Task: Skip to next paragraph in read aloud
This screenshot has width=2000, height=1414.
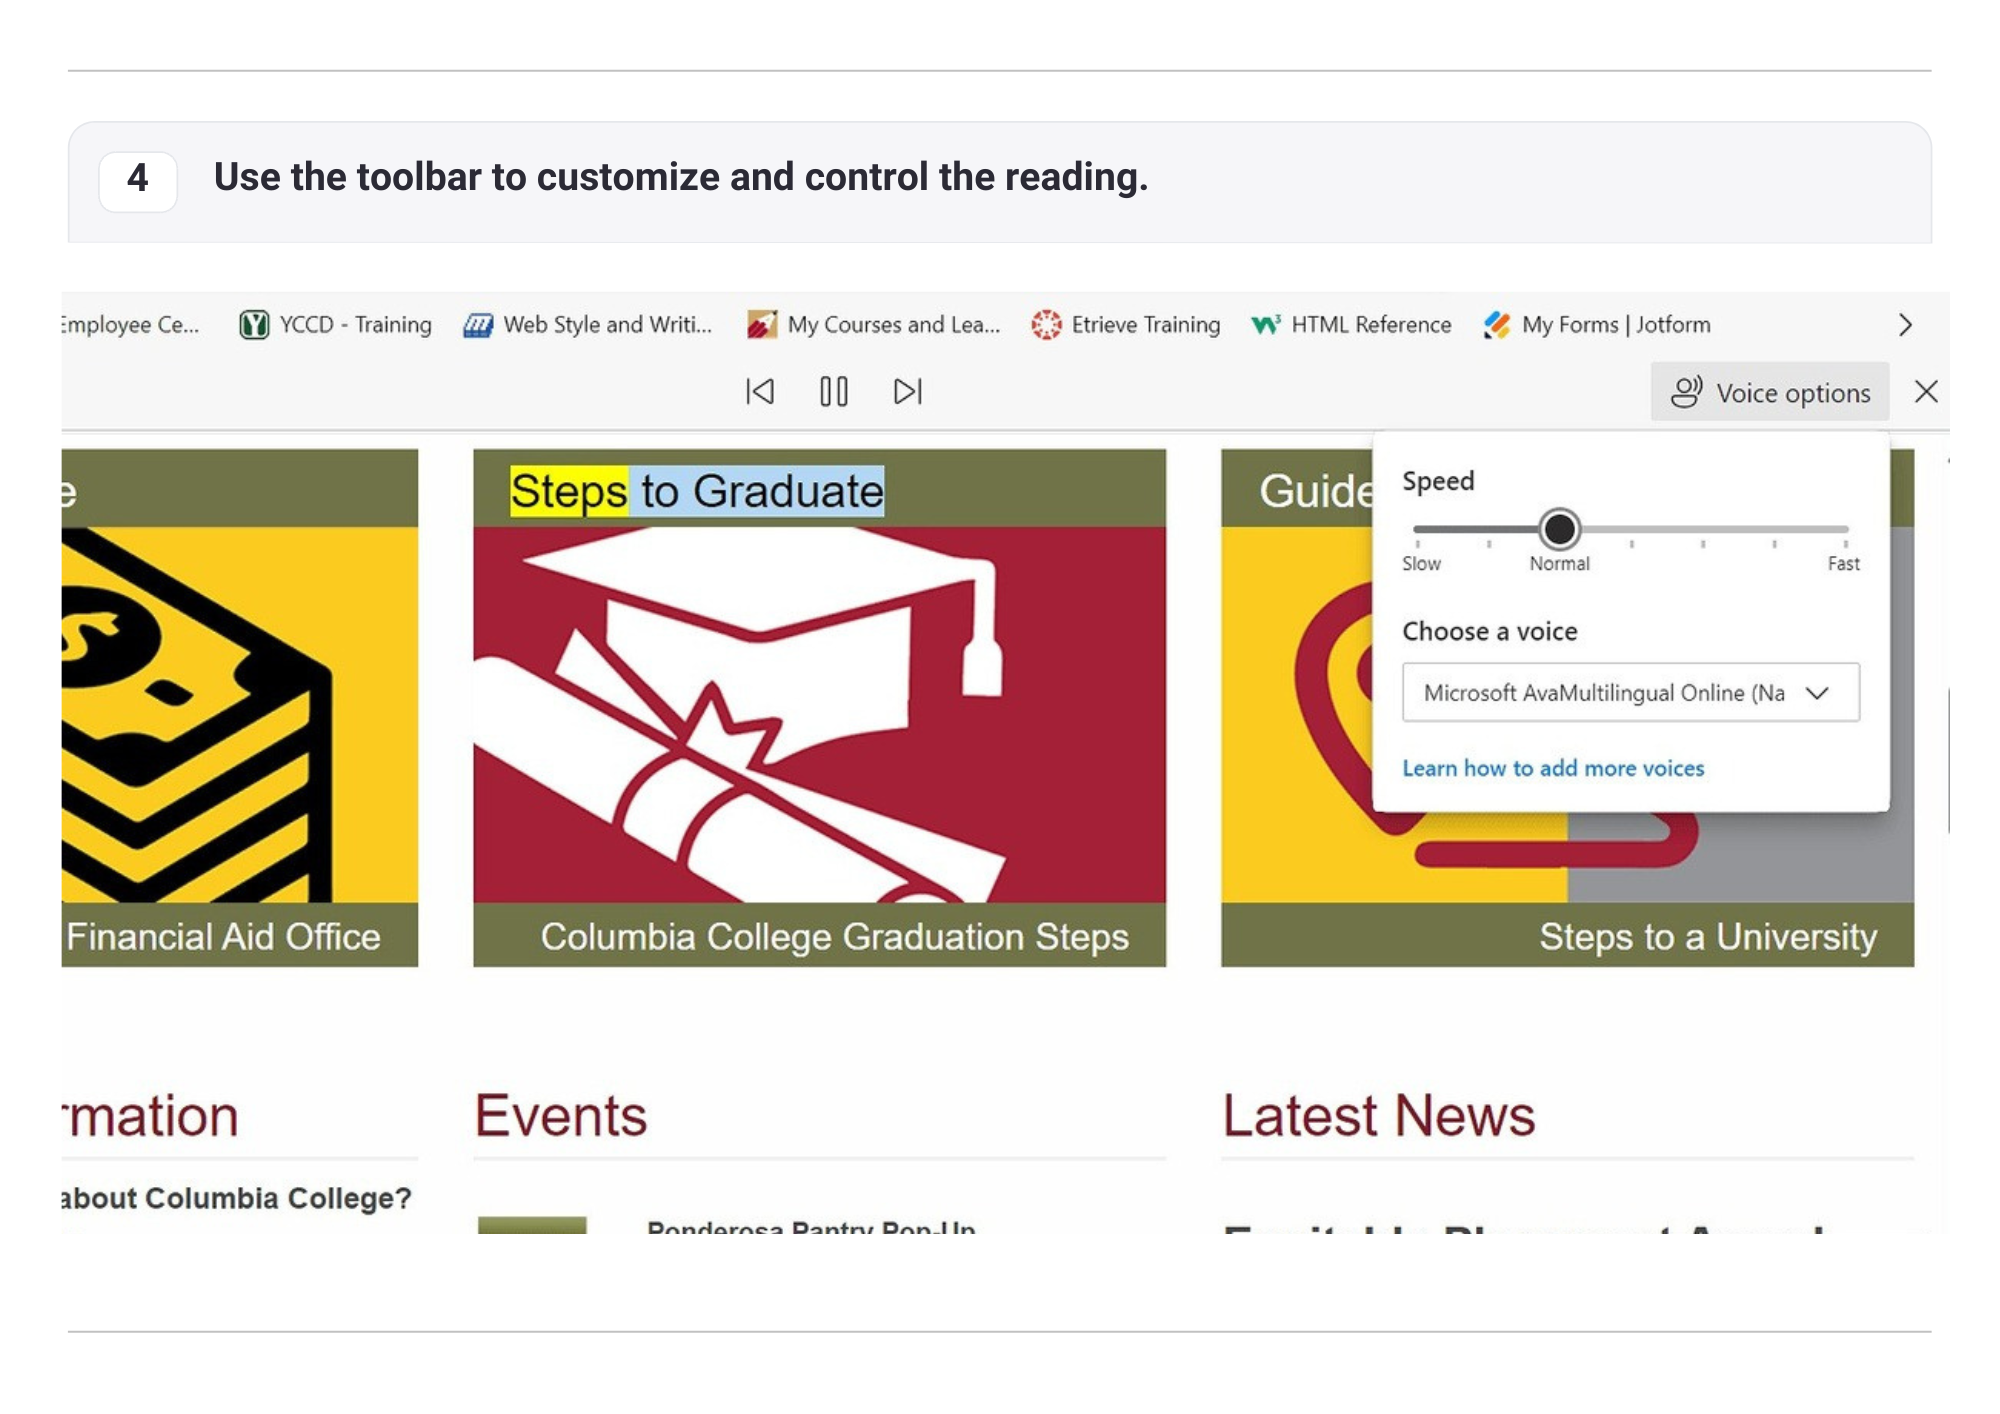Action: tap(907, 392)
